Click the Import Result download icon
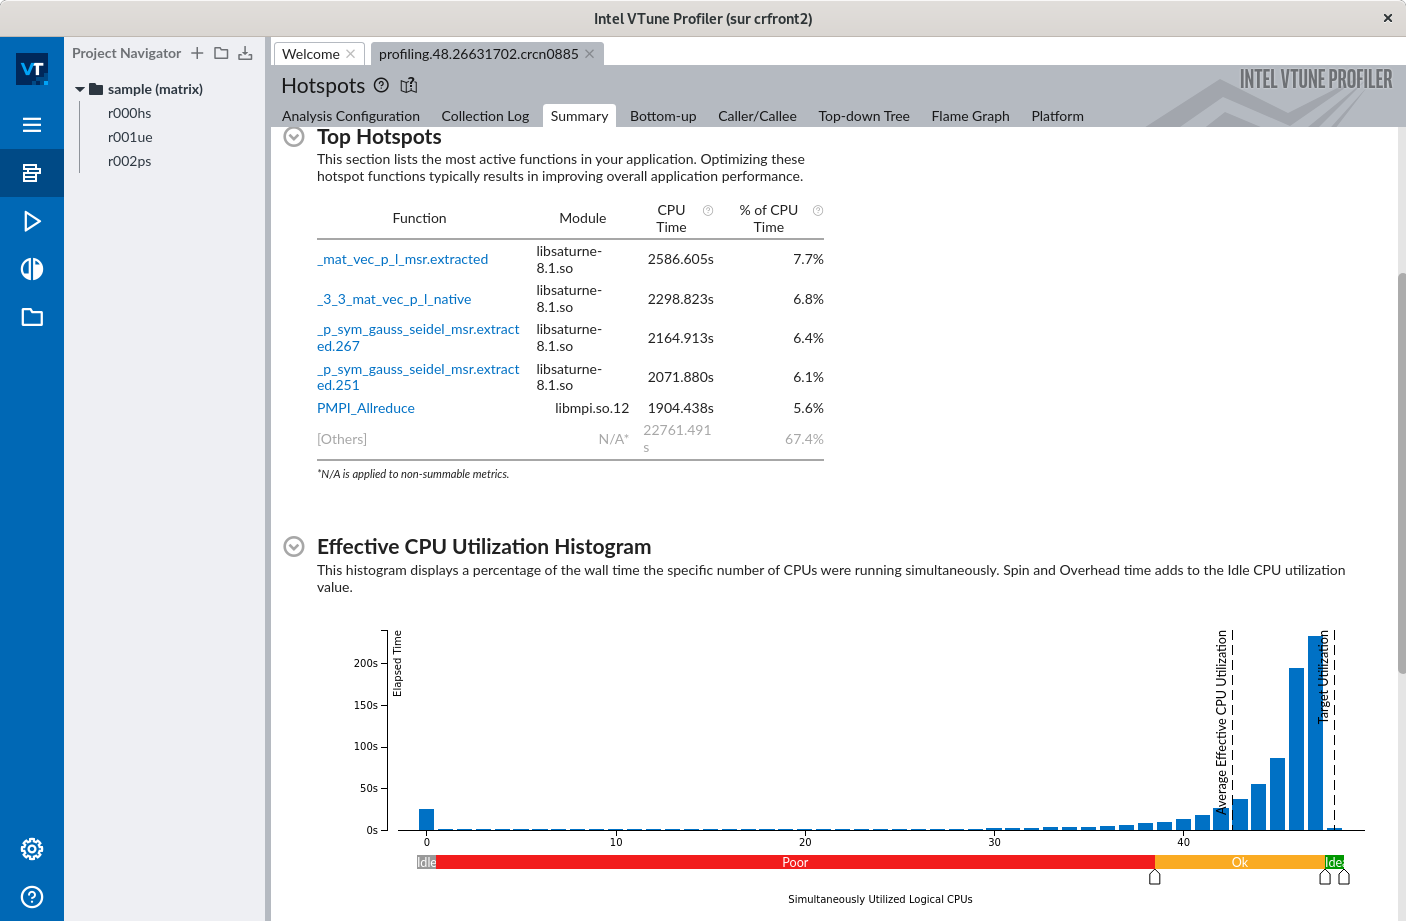Screen dimensions: 1406x921 click(x=245, y=53)
